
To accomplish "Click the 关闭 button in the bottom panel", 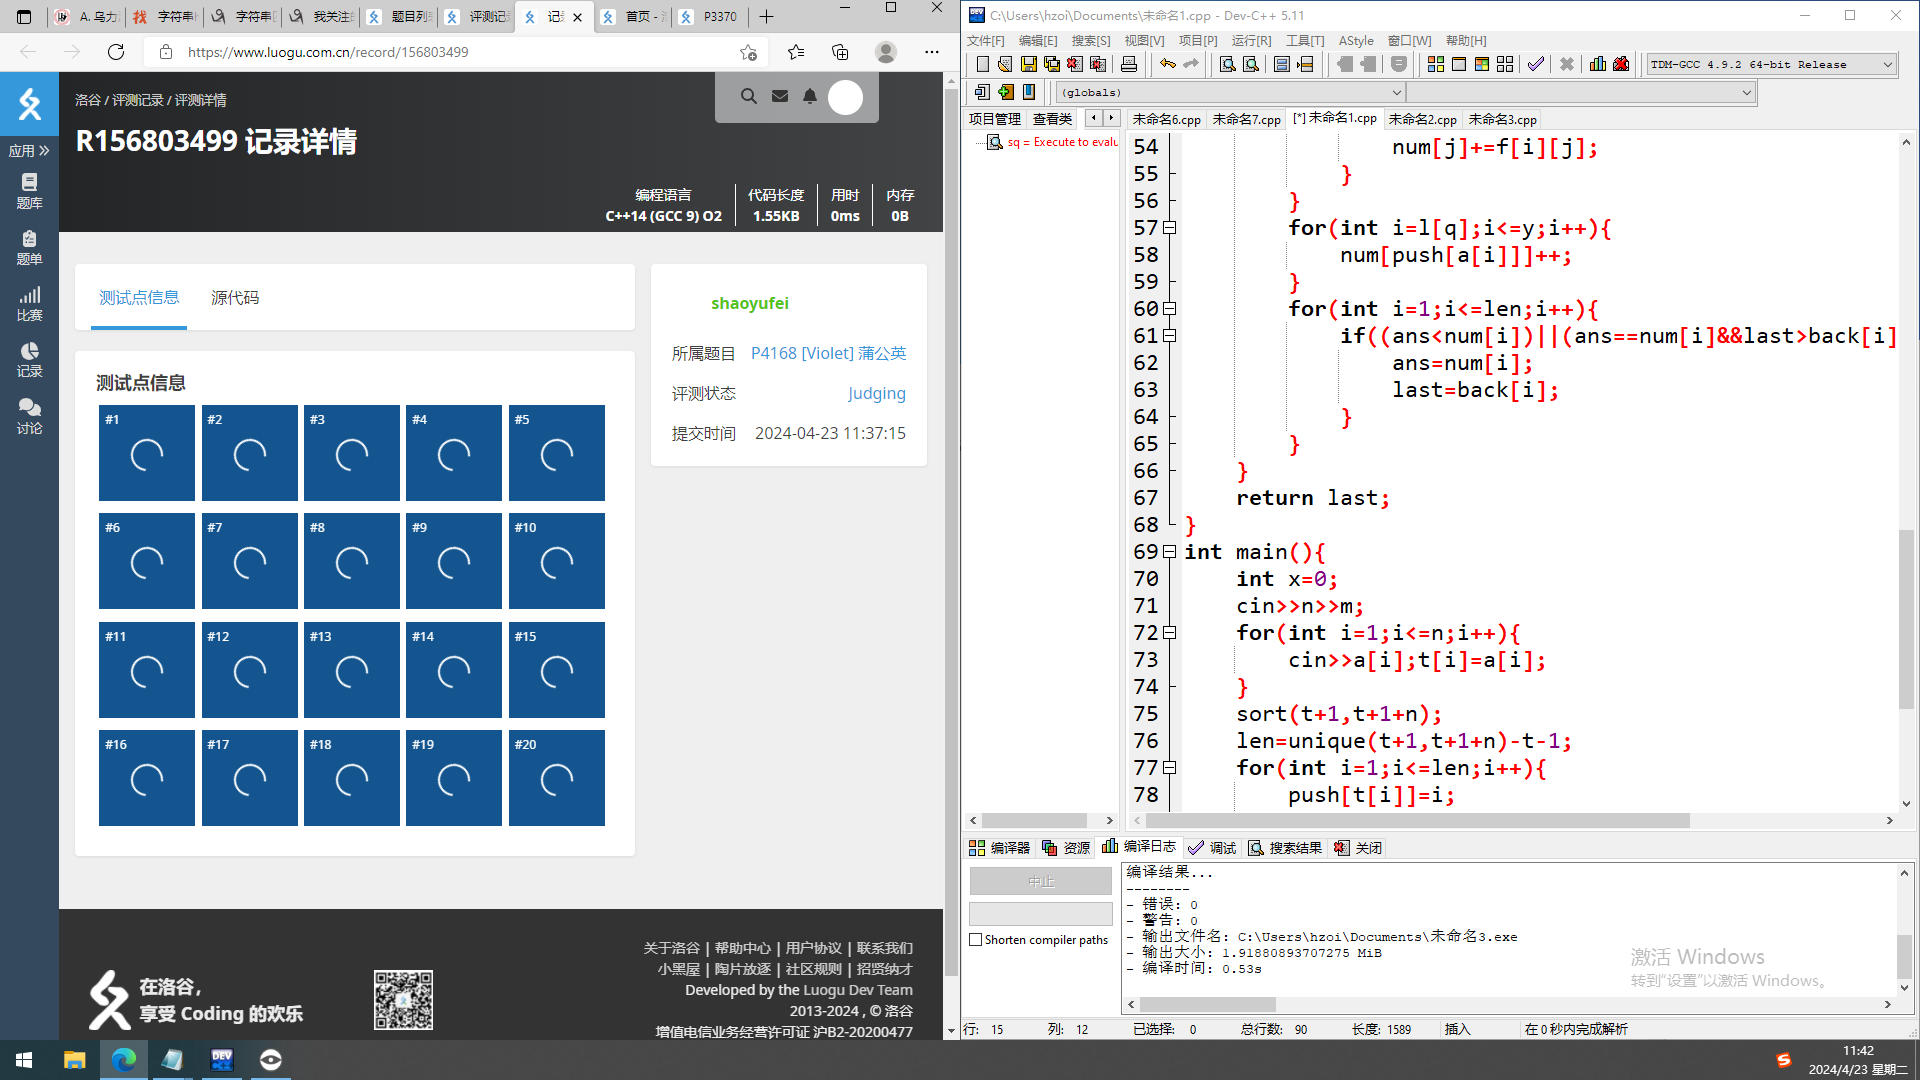I will coord(1358,848).
